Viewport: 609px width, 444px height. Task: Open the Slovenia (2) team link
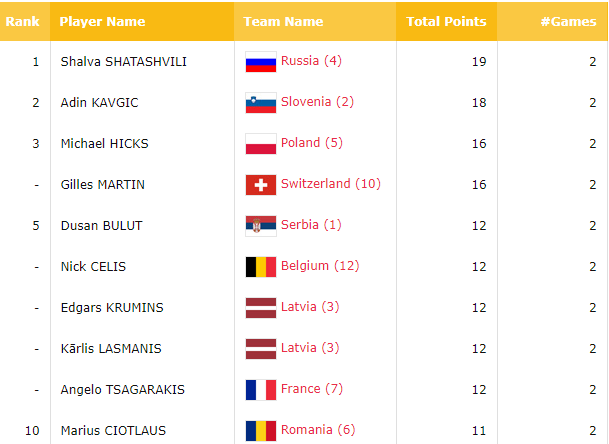point(317,102)
